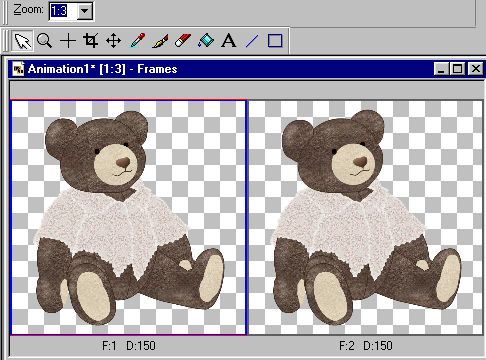Select frame 1 teddy bear thumbnail
The height and width of the screenshot is (360, 486).
(129, 217)
